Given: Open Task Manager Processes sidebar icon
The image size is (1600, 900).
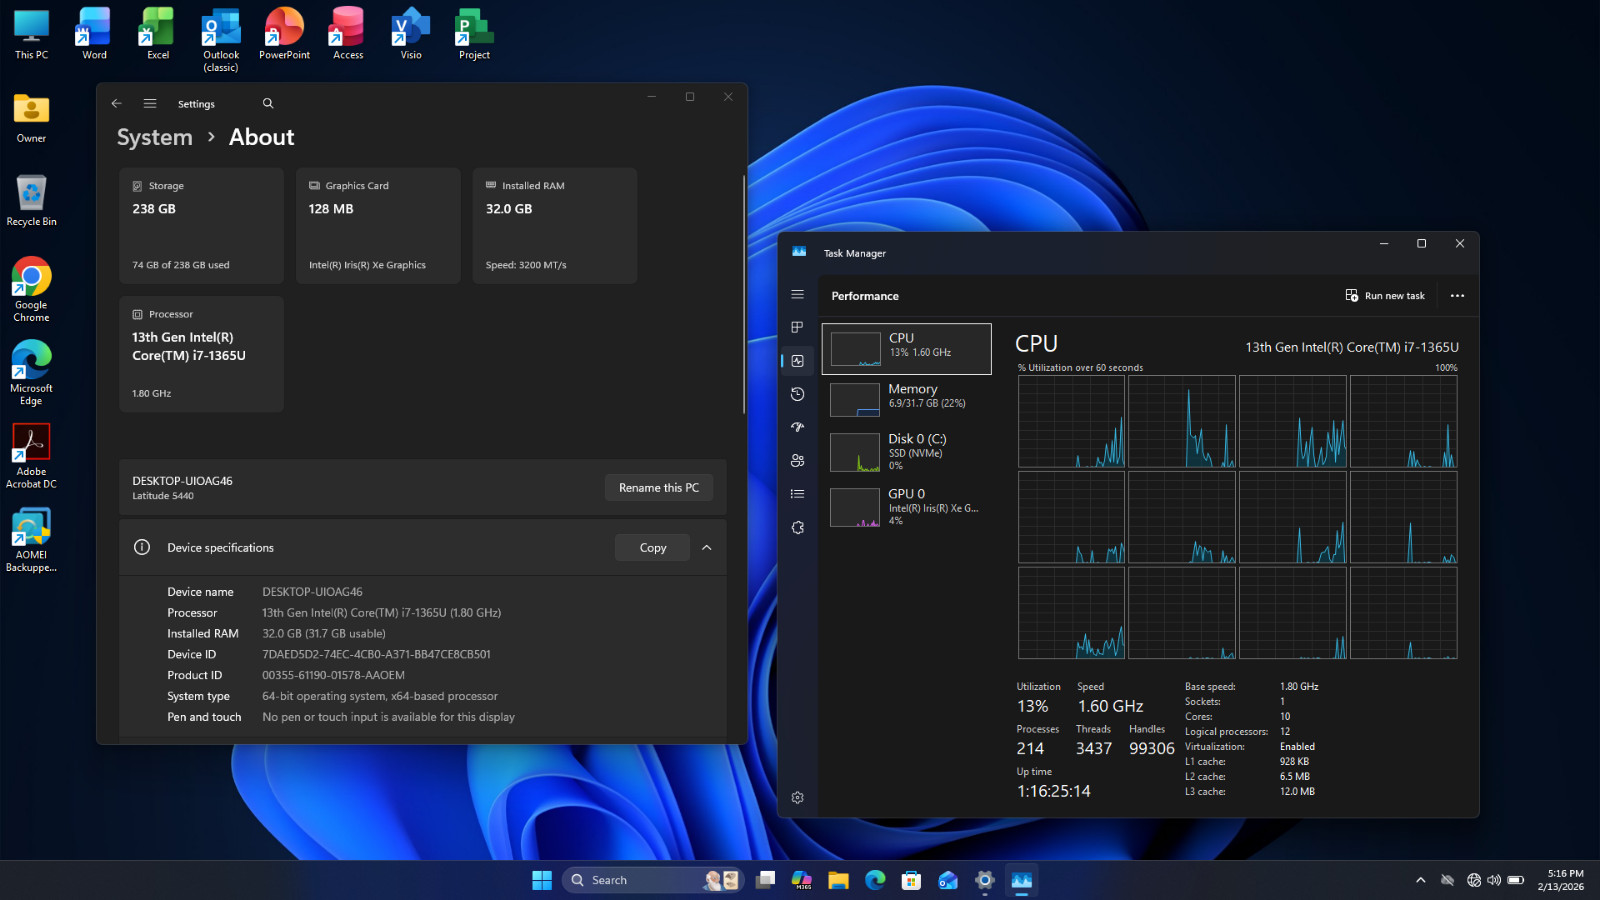Looking at the screenshot, I should click(x=797, y=327).
